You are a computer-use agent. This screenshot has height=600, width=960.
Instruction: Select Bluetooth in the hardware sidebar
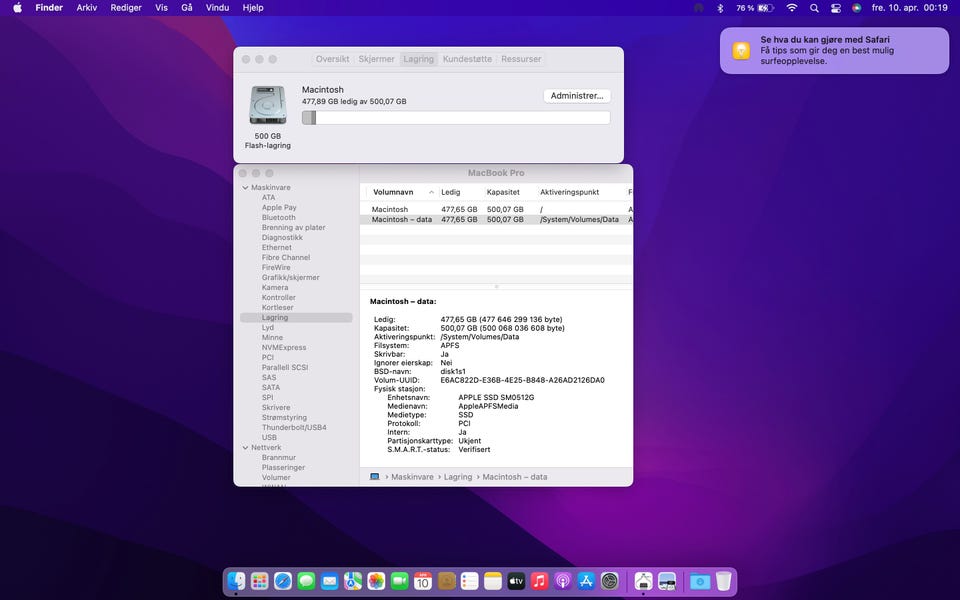tap(279, 217)
